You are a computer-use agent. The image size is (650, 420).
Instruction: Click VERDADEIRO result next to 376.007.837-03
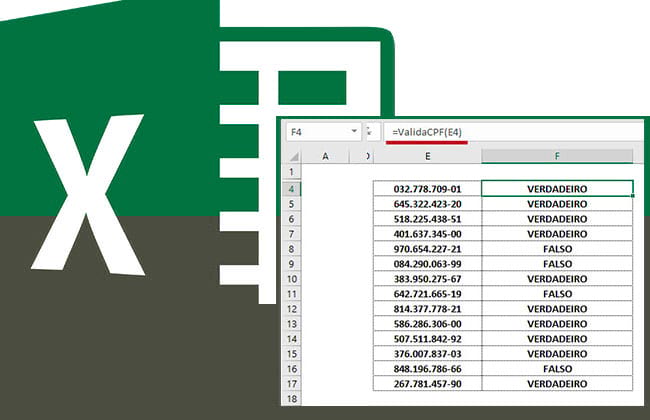click(x=557, y=354)
